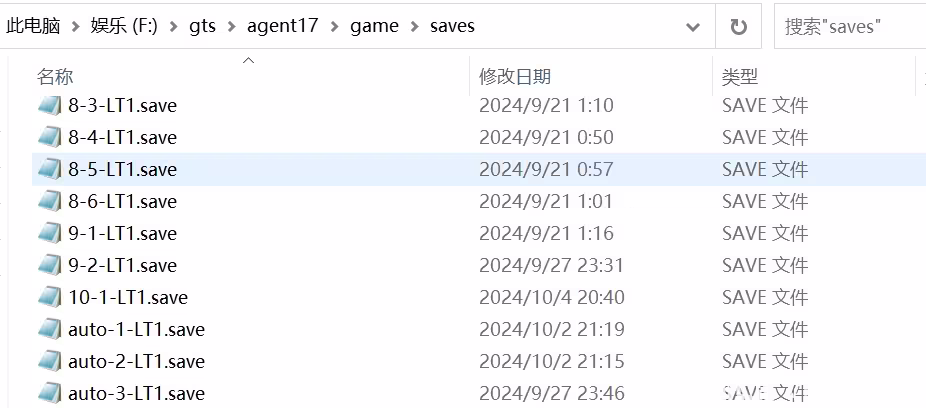Select the 8-3-LT1.save file icon
926x408 pixels.
pyautogui.click(x=50, y=106)
